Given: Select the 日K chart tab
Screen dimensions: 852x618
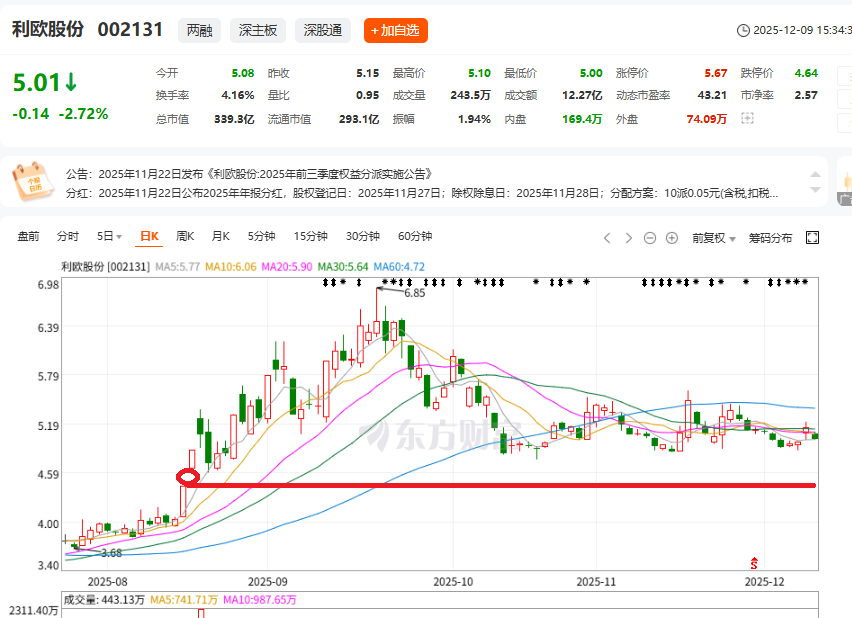Looking at the screenshot, I should 149,236.
